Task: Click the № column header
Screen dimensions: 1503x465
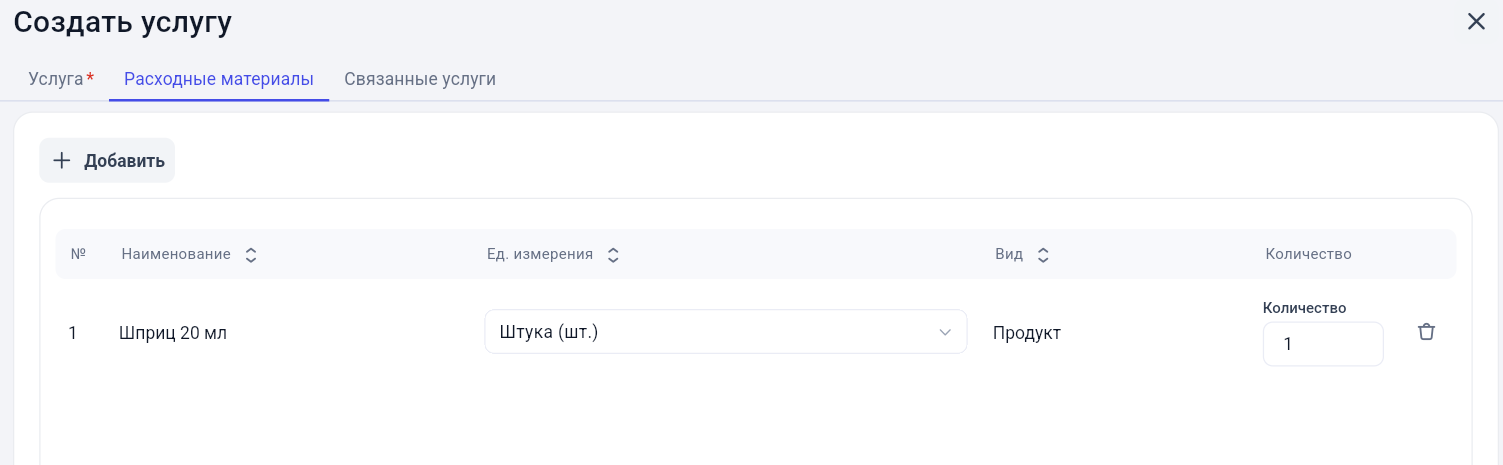Action: pyautogui.click(x=78, y=254)
